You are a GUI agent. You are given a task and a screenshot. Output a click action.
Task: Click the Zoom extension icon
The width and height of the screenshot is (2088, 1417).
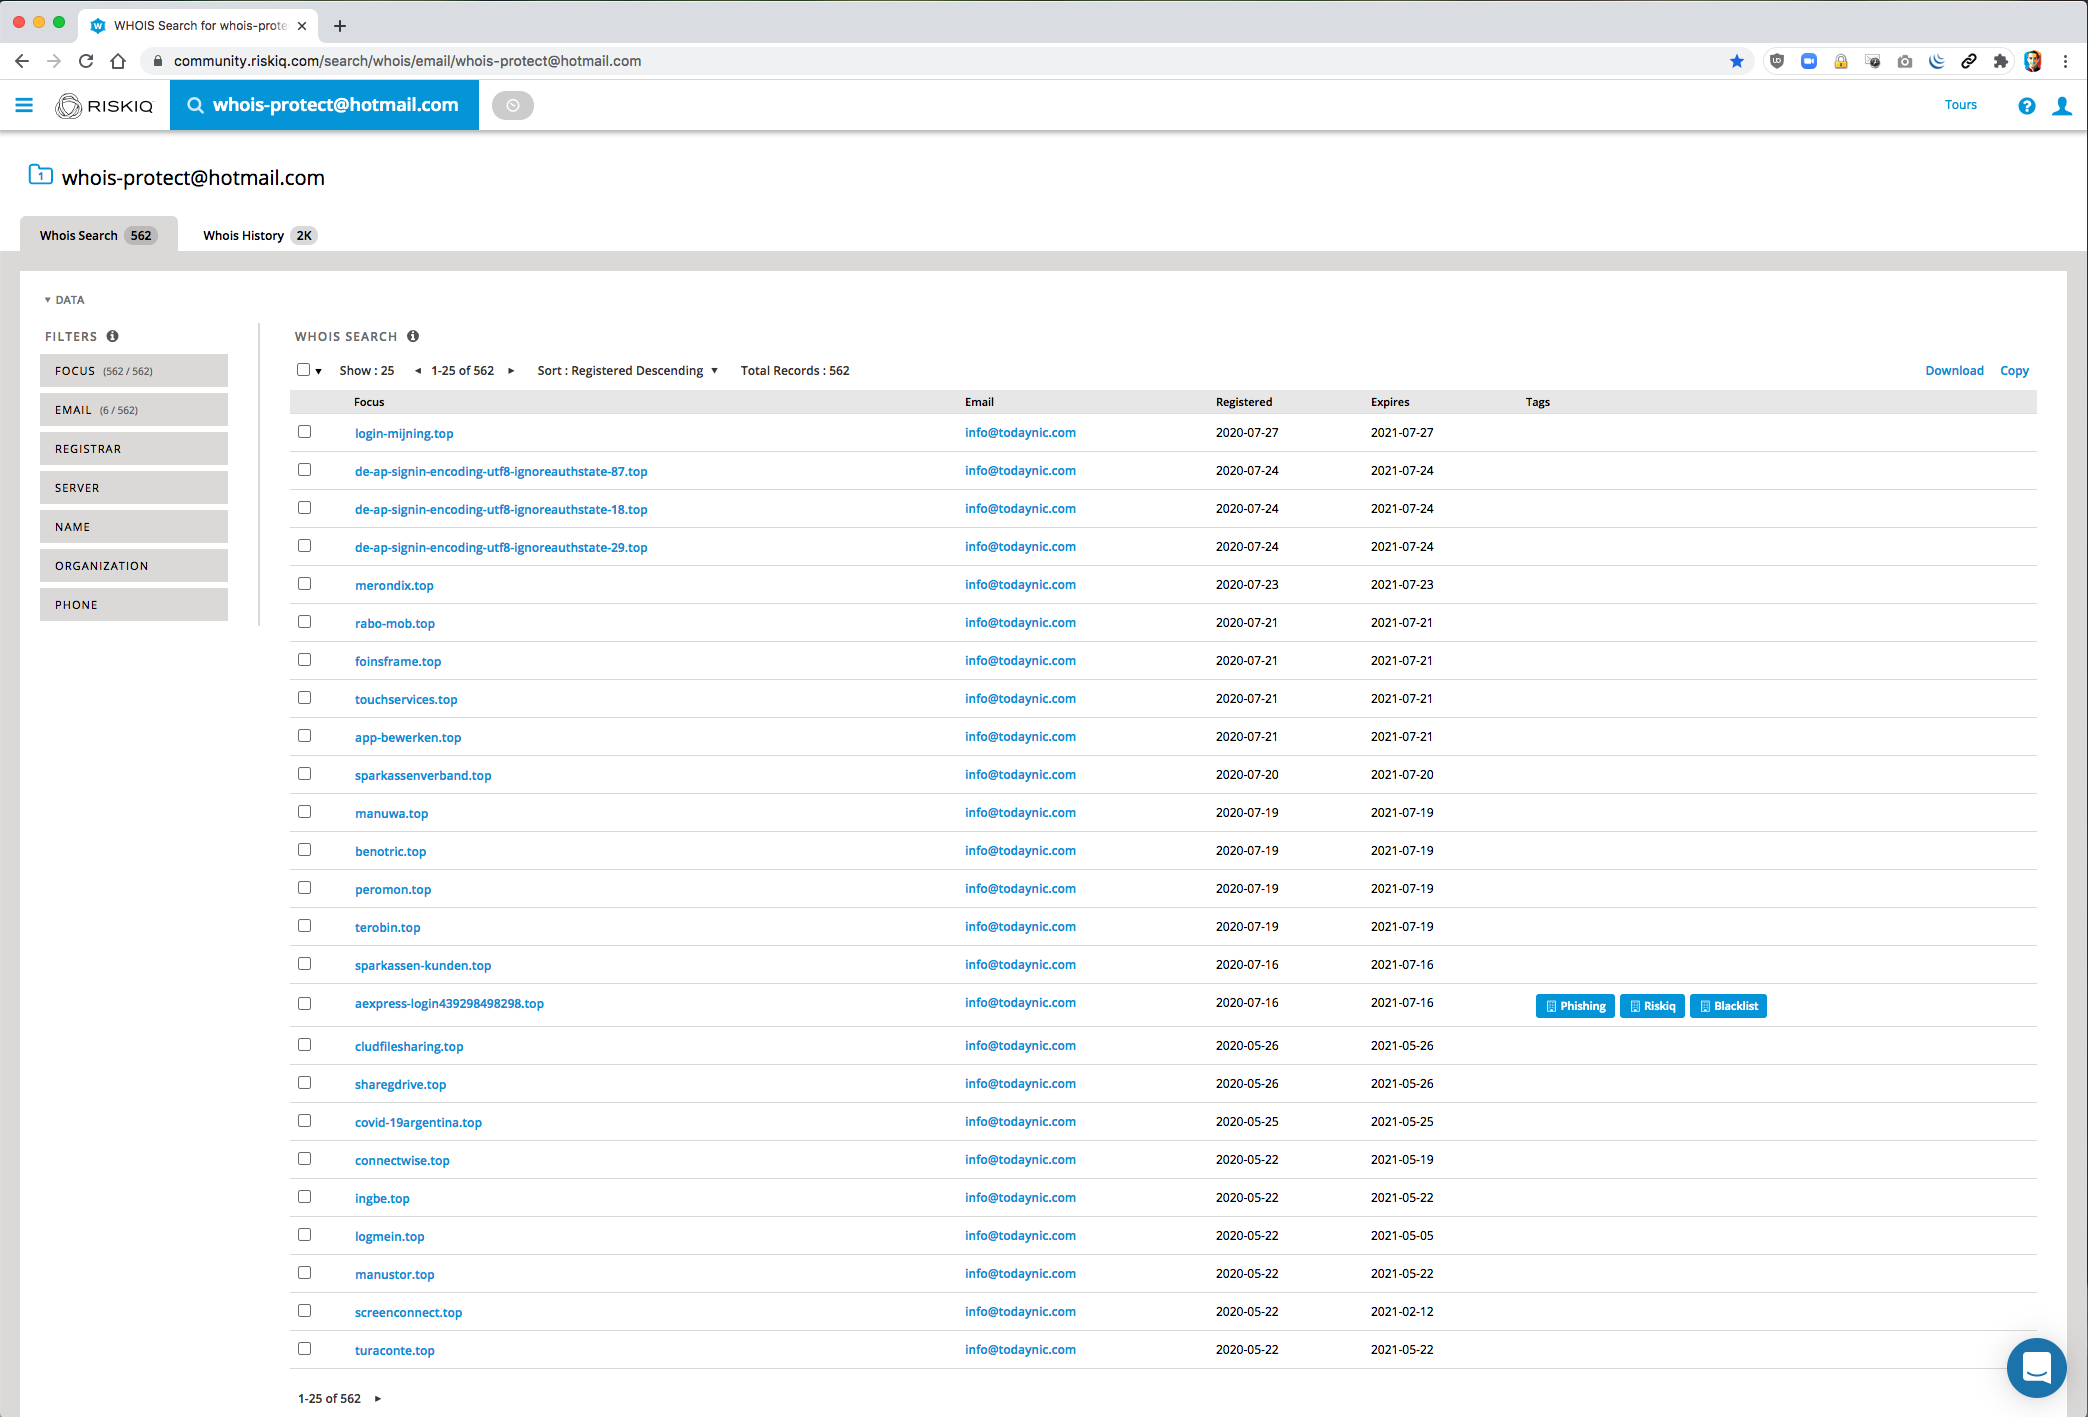click(x=1809, y=61)
